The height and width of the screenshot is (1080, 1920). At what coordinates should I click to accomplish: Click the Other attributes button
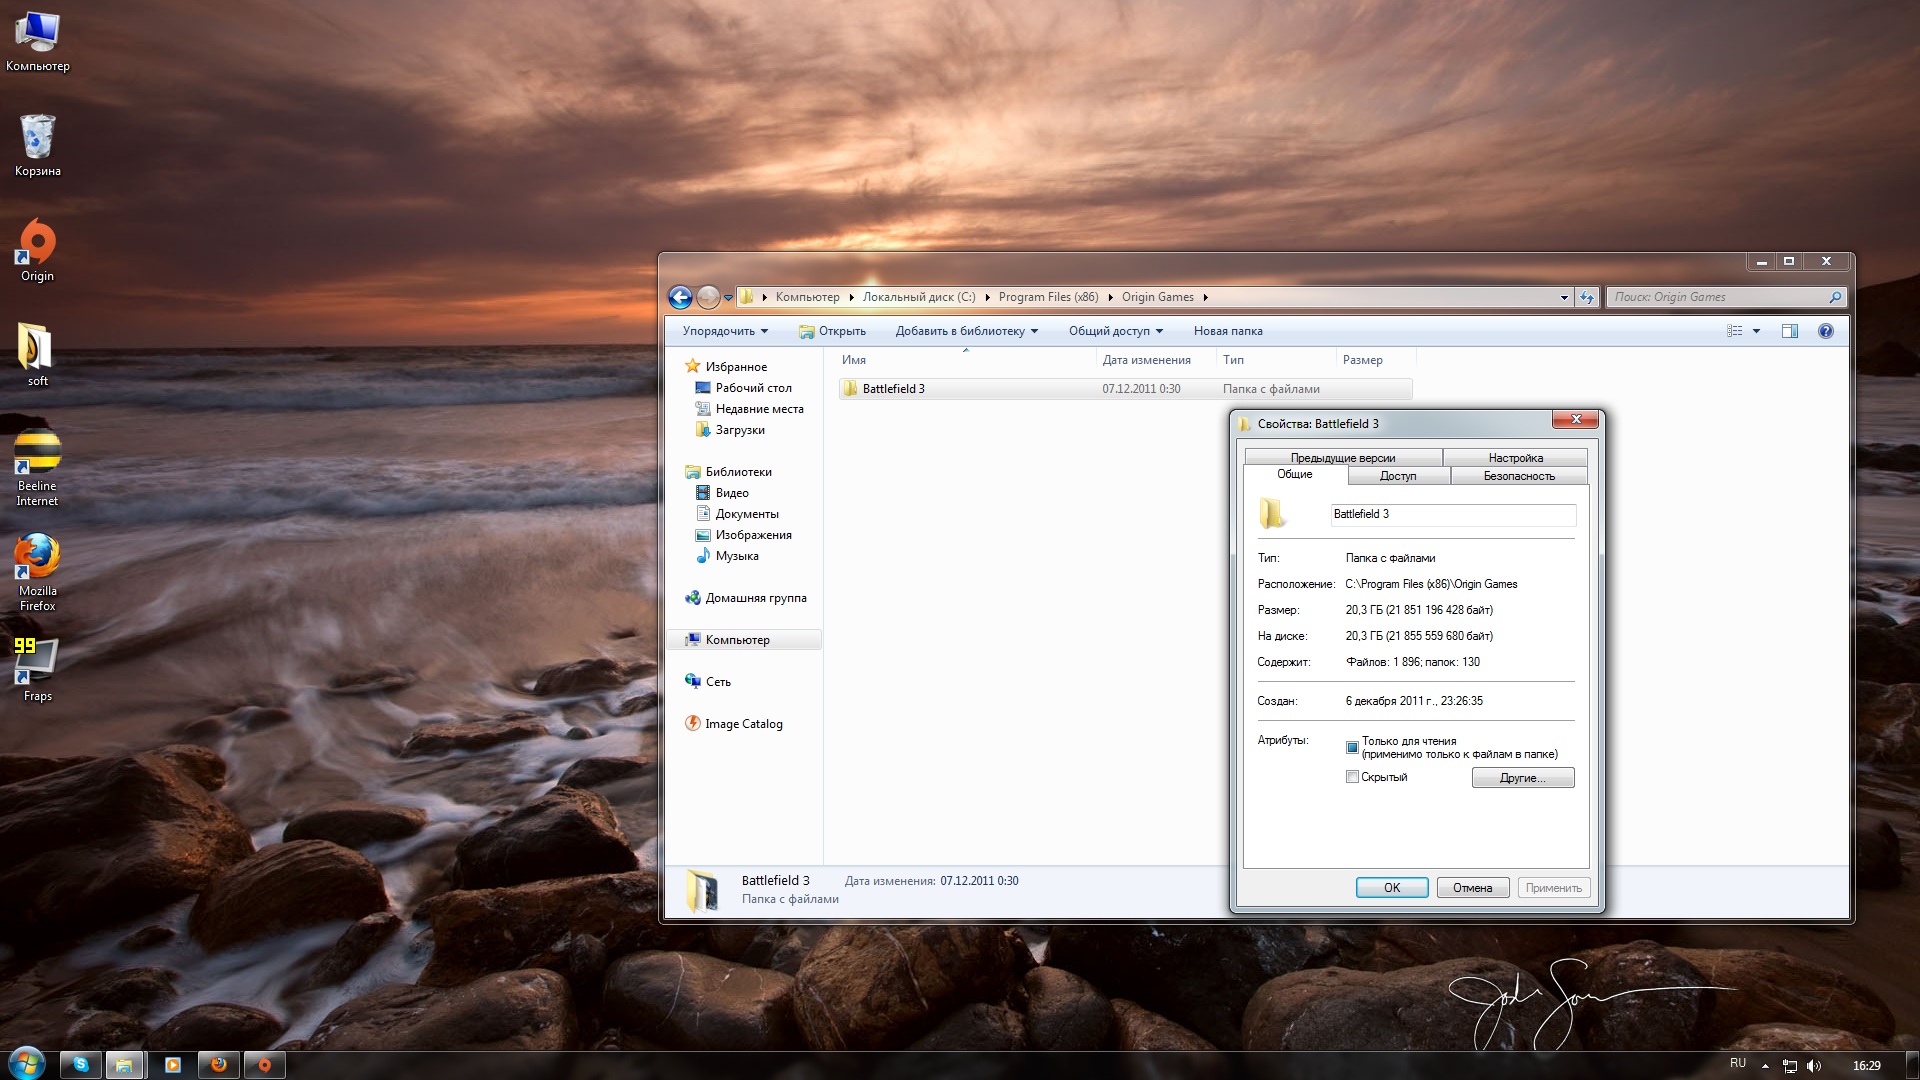click(x=1522, y=778)
